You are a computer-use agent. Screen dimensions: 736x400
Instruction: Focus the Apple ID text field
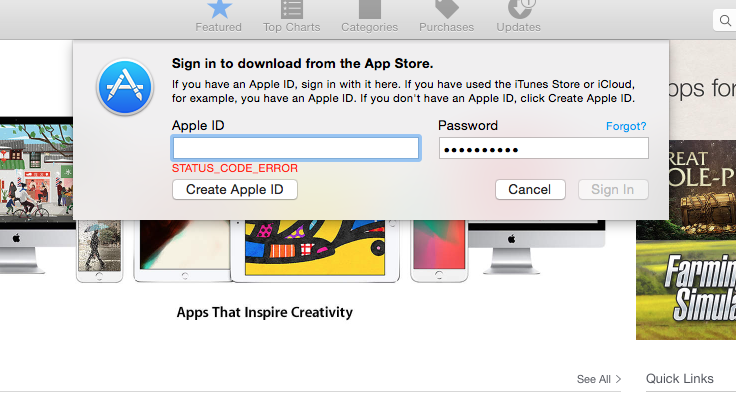pos(296,148)
